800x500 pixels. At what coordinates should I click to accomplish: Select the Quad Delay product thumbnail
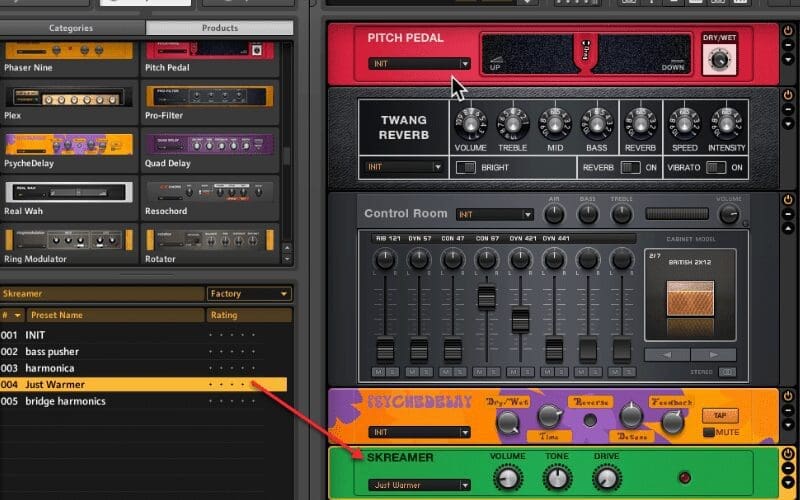coord(210,145)
